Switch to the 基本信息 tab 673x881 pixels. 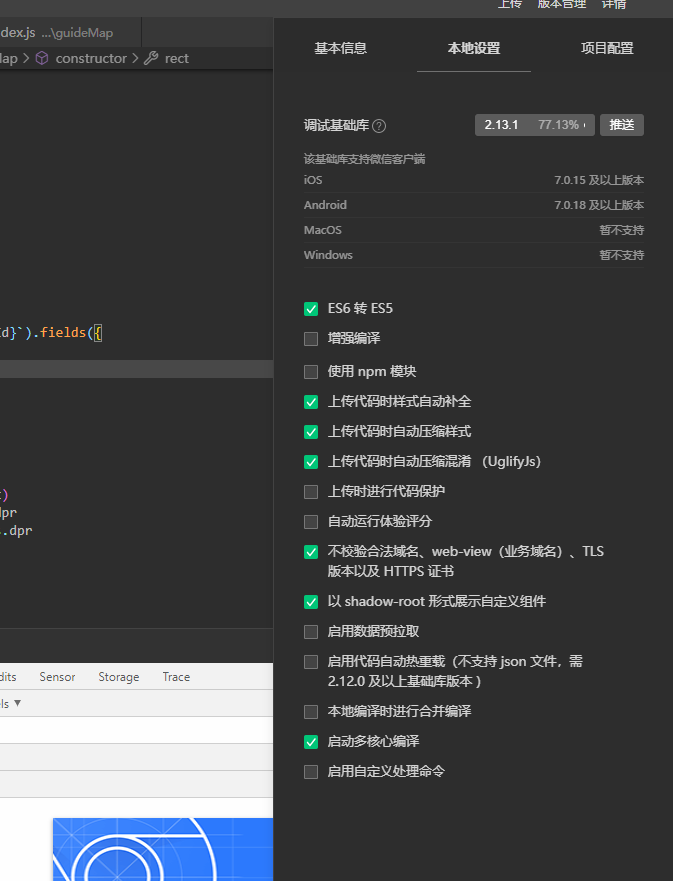tap(340, 48)
